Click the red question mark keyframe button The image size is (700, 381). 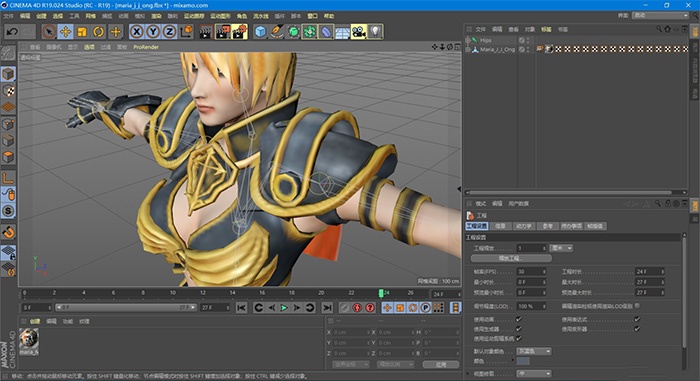click(370, 308)
